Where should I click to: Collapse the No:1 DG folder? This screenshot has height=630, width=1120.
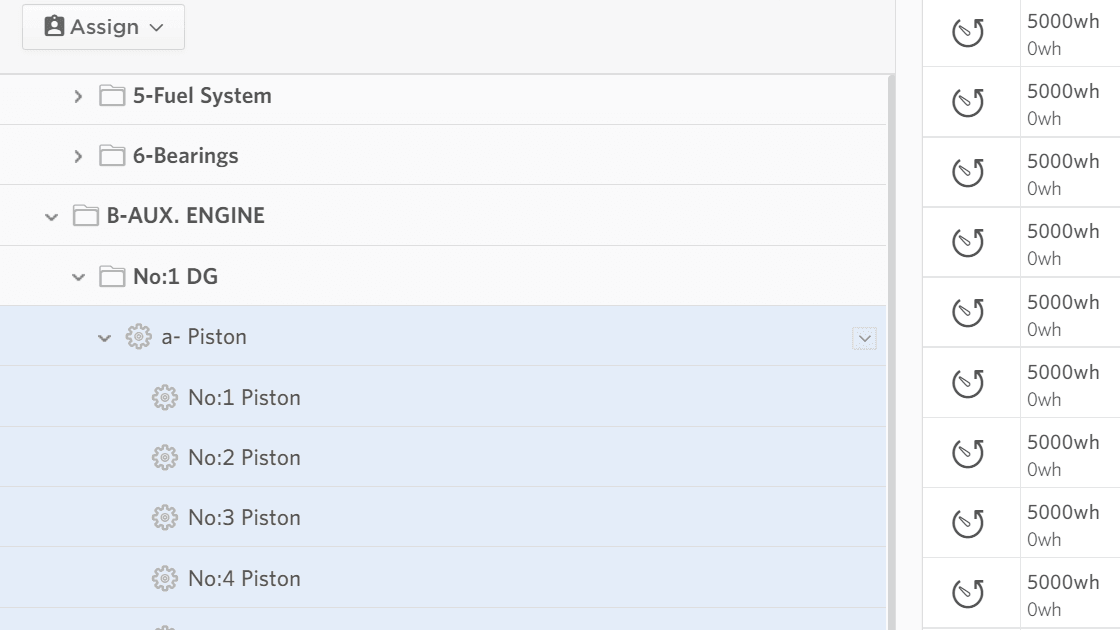79,275
